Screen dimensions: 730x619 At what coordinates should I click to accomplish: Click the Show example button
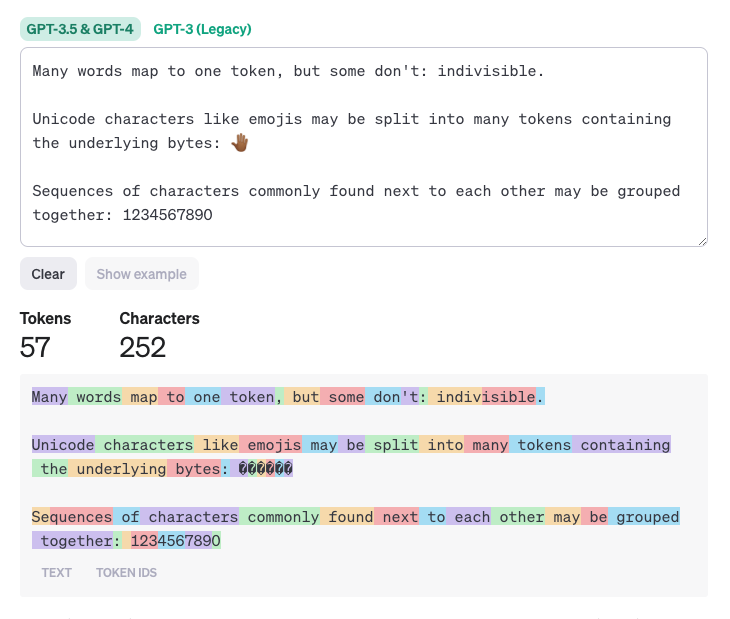pos(142,274)
